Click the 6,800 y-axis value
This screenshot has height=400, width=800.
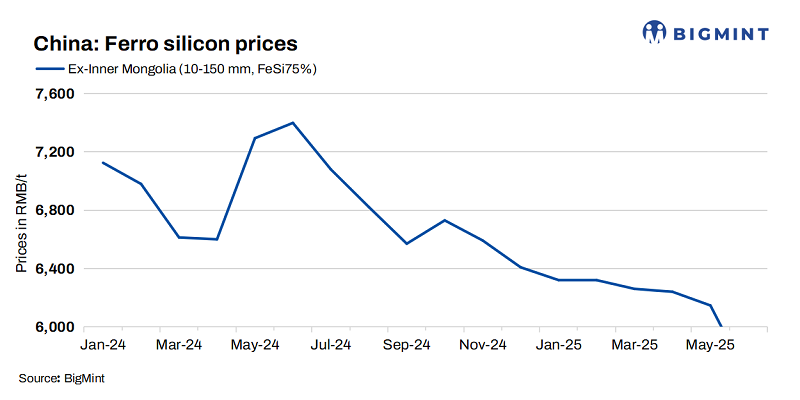coord(56,211)
